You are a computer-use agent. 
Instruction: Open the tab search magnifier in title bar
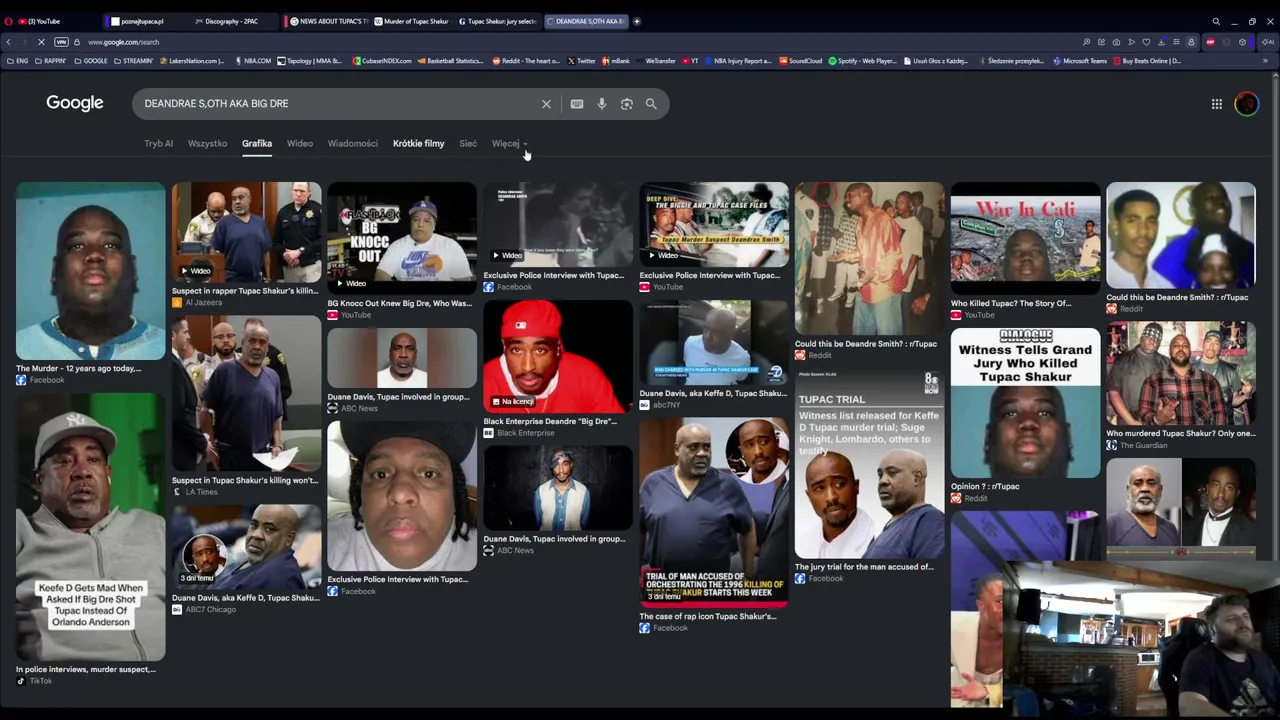(1216, 21)
